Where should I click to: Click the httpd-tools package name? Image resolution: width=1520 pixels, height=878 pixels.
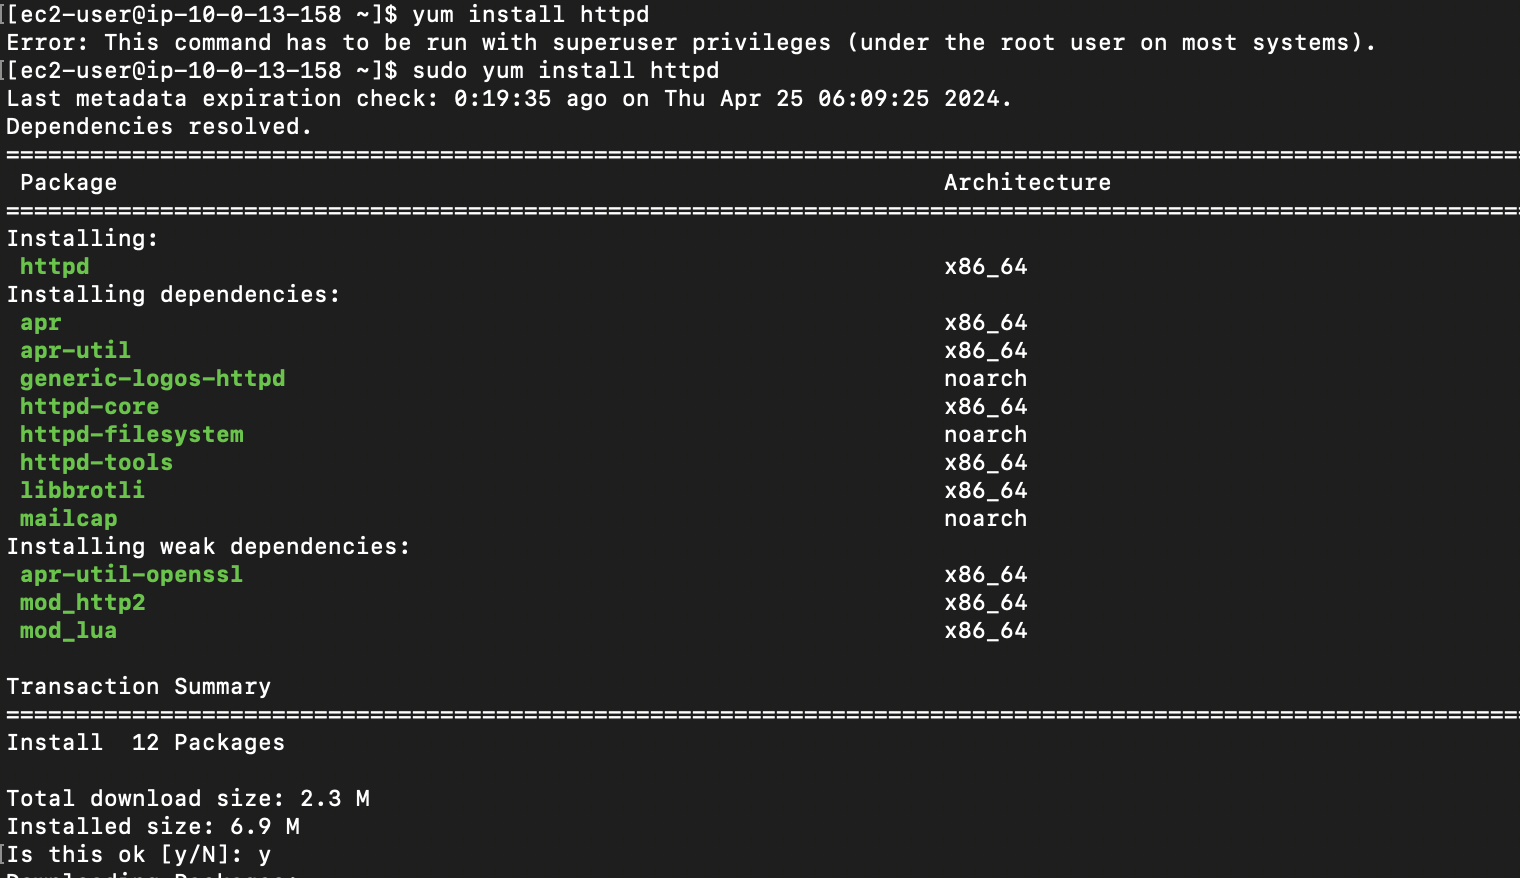point(96,463)
